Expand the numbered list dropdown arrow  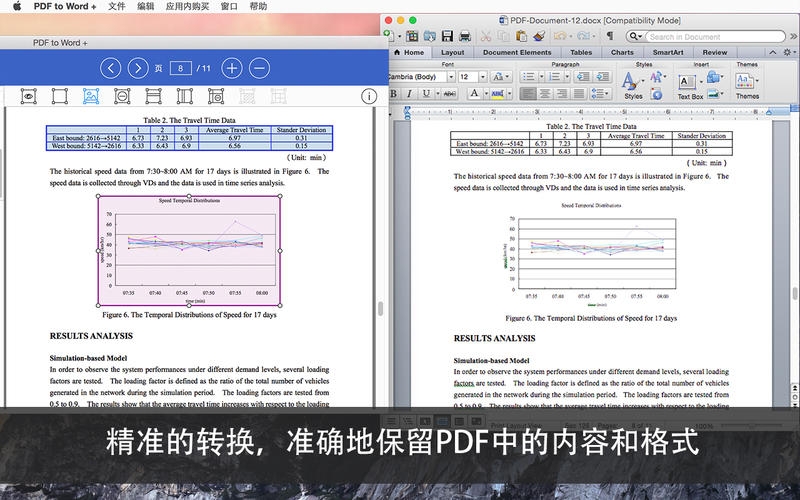coord(567,77)
